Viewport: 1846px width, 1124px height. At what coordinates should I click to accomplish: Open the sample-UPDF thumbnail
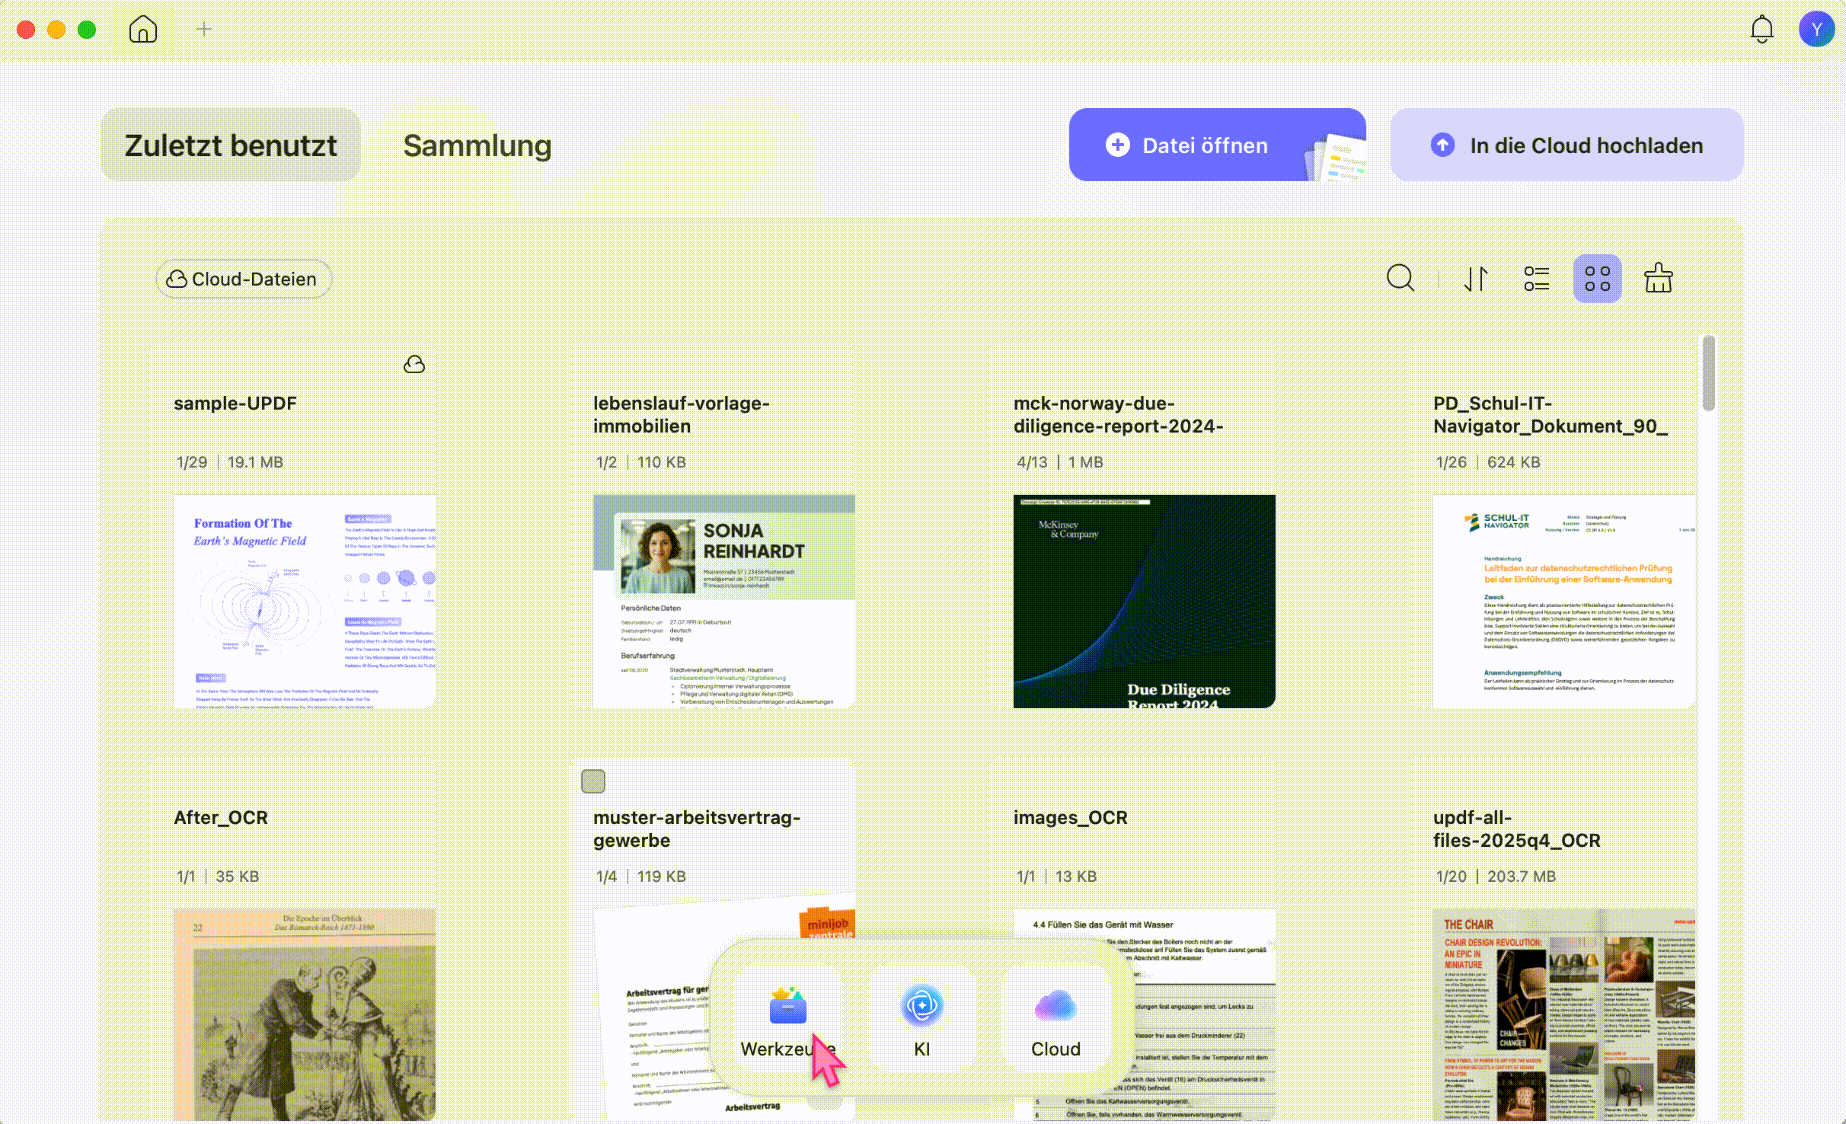pyautogui.click(x=304, y=601)
